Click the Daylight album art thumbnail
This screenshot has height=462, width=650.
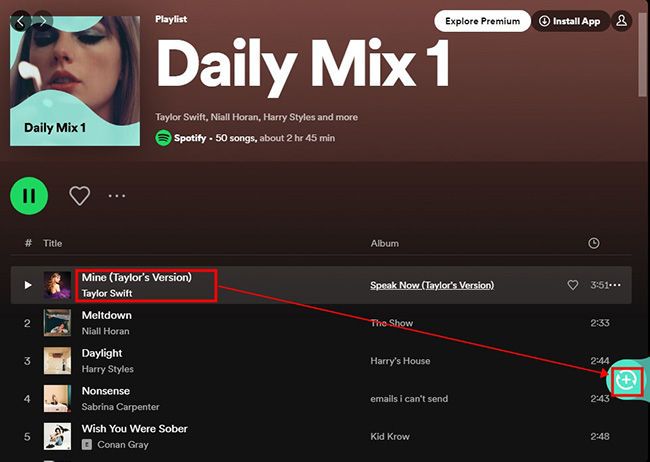[x=57, y=361]
